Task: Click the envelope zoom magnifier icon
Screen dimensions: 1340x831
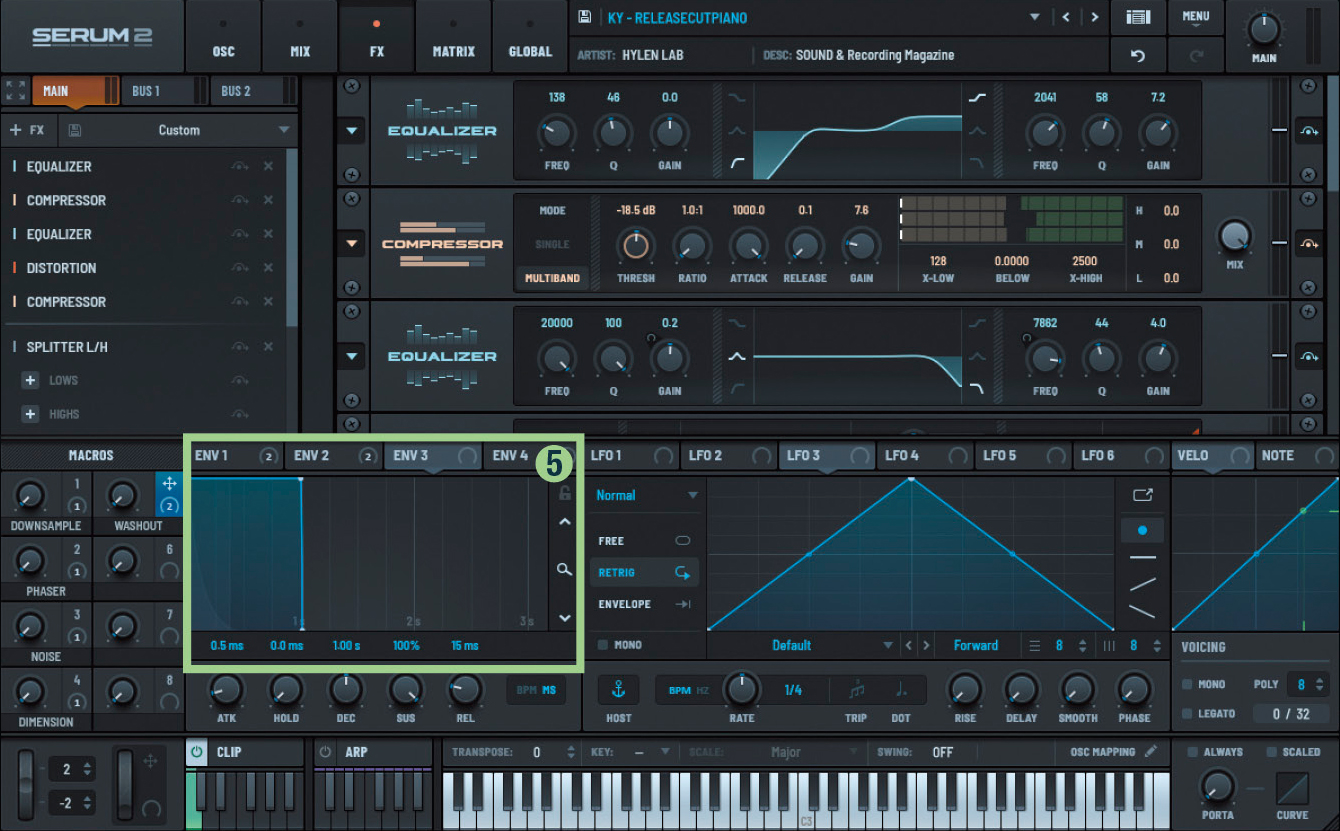Action: tap(565, 569)
